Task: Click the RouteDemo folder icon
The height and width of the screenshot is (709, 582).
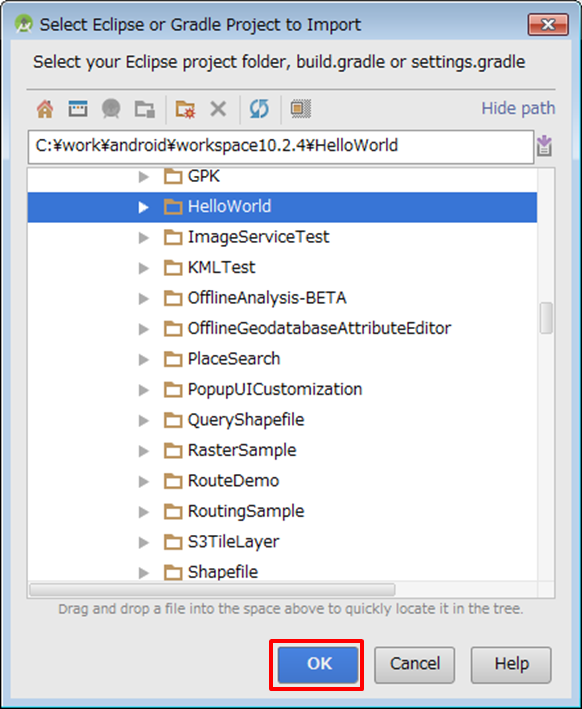Action: 173,481
